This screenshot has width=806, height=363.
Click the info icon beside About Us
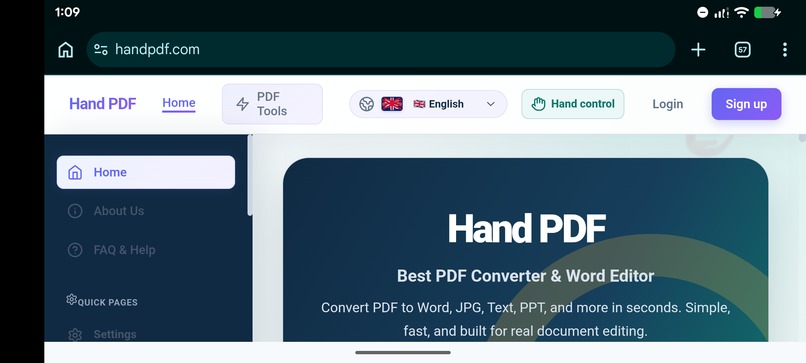point(75,211)
